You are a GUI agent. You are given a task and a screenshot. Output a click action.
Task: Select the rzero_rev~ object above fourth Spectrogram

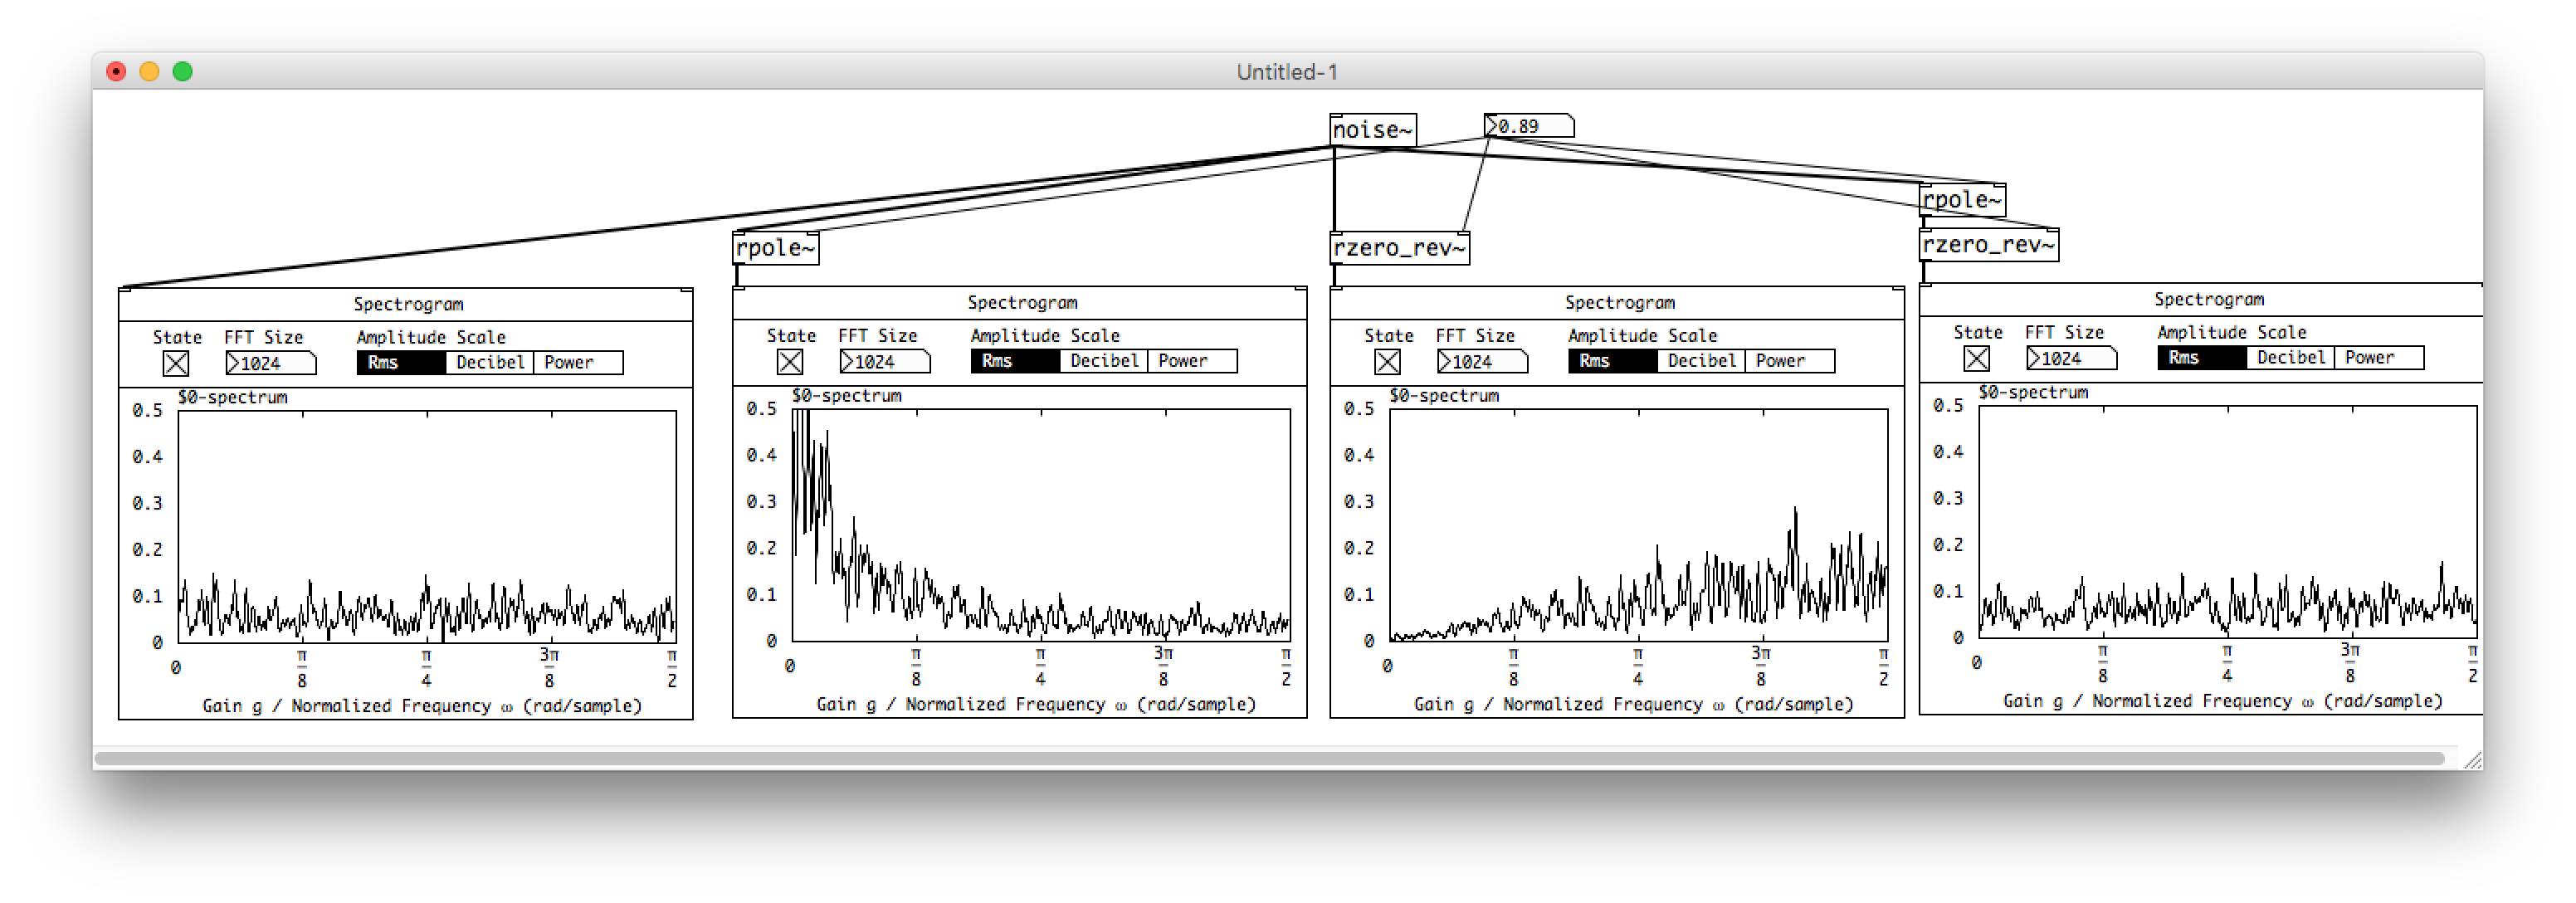(x=1989, y=245)
